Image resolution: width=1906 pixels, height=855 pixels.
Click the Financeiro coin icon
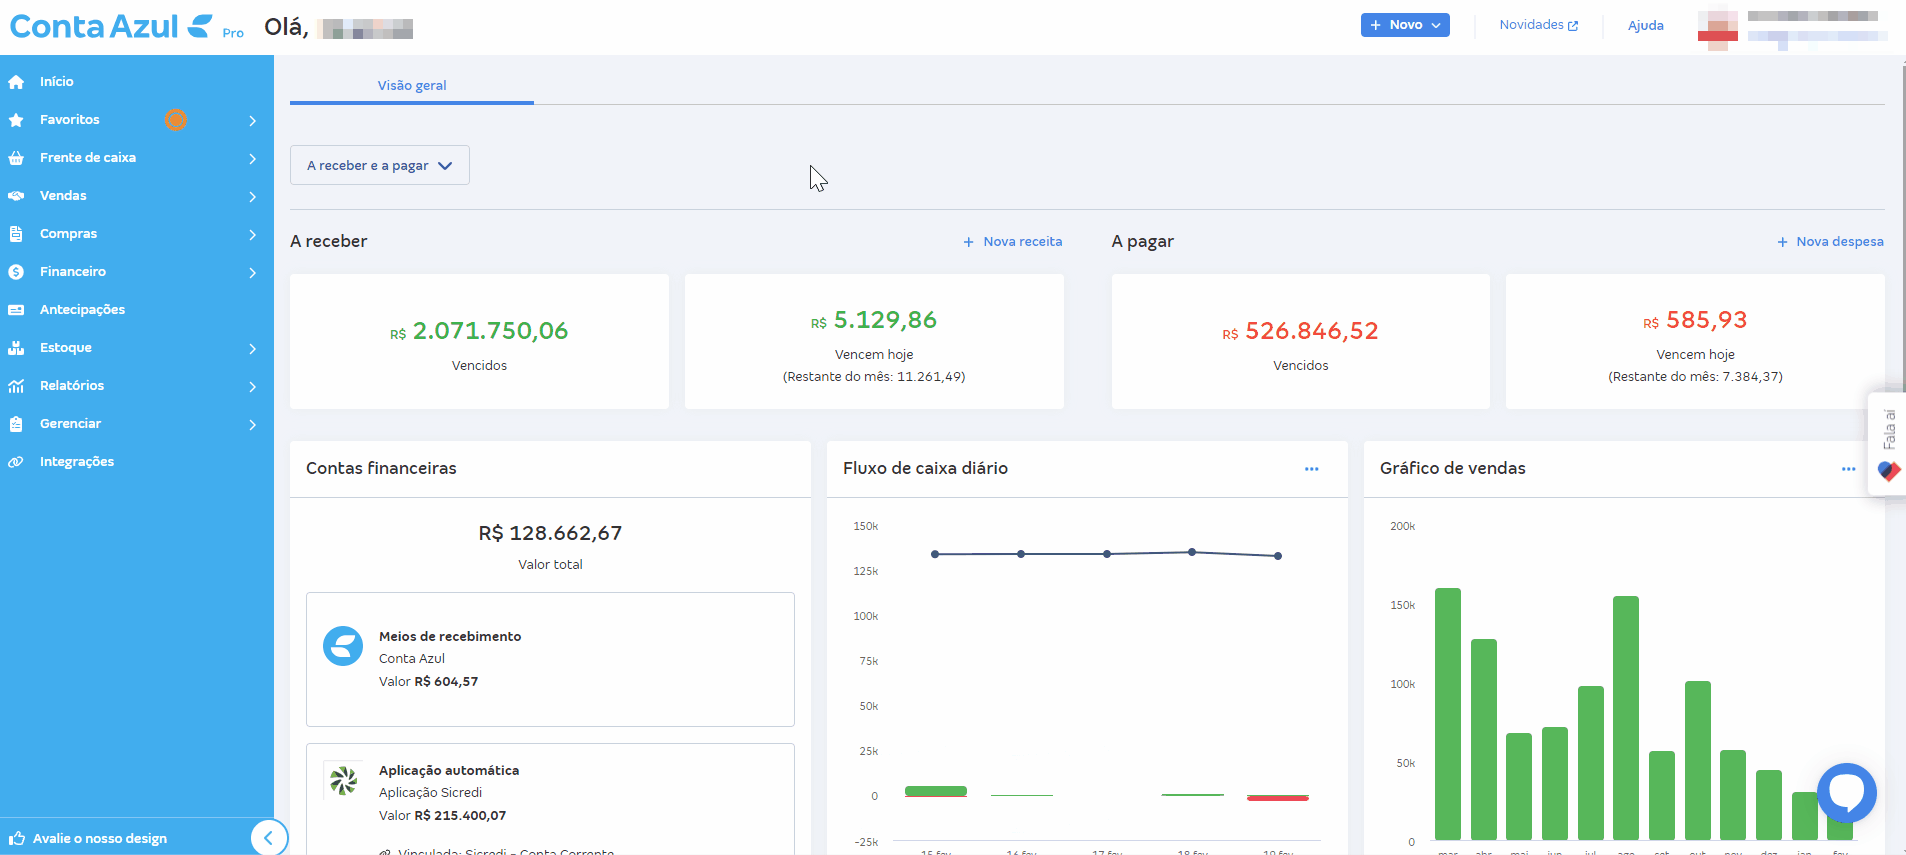tap(16, 272)
